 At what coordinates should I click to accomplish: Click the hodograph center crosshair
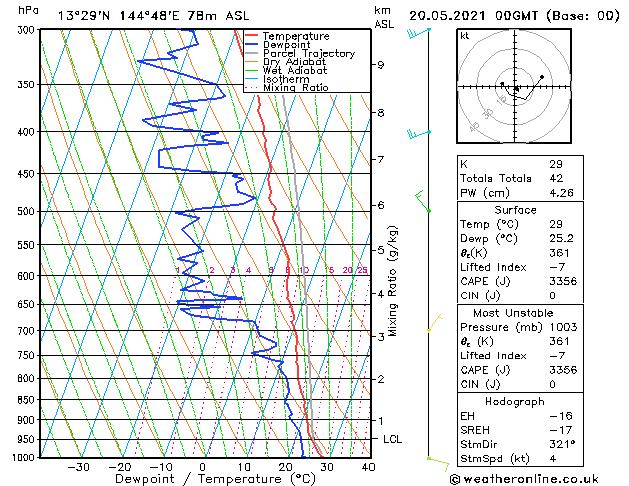coord(515,87)
